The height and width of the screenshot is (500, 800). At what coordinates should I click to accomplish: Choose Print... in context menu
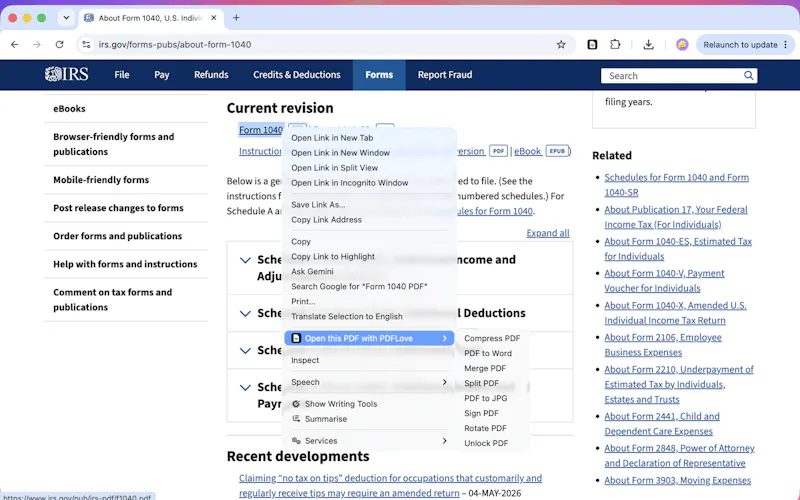(369, 301)
